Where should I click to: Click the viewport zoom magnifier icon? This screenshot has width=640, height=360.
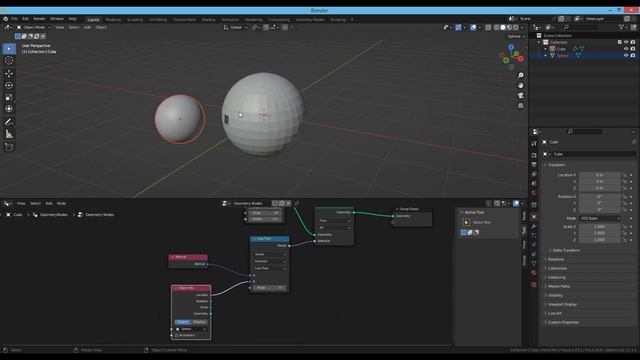point(520,76)
